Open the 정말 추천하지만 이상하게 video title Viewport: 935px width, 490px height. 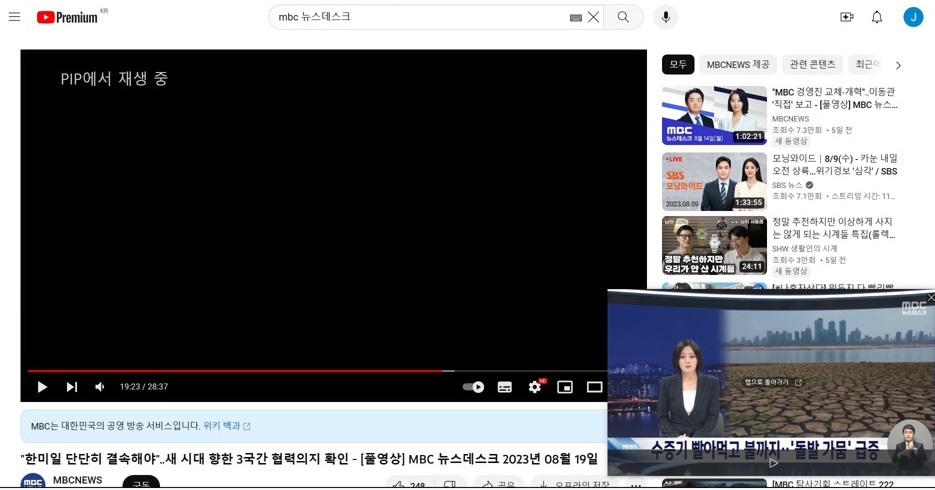click(x=834, y=228)
